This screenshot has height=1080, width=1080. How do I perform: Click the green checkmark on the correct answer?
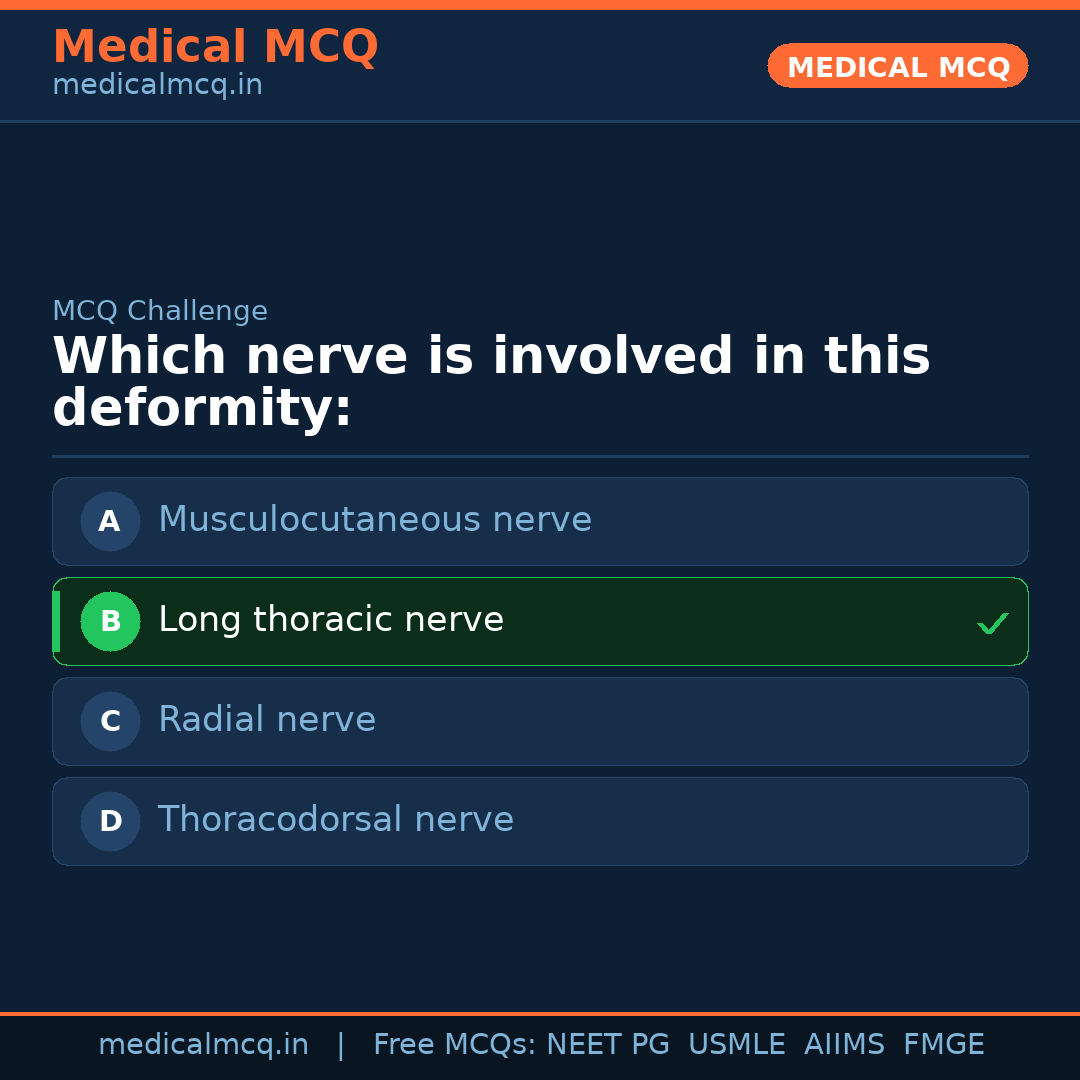coord(993,623)
